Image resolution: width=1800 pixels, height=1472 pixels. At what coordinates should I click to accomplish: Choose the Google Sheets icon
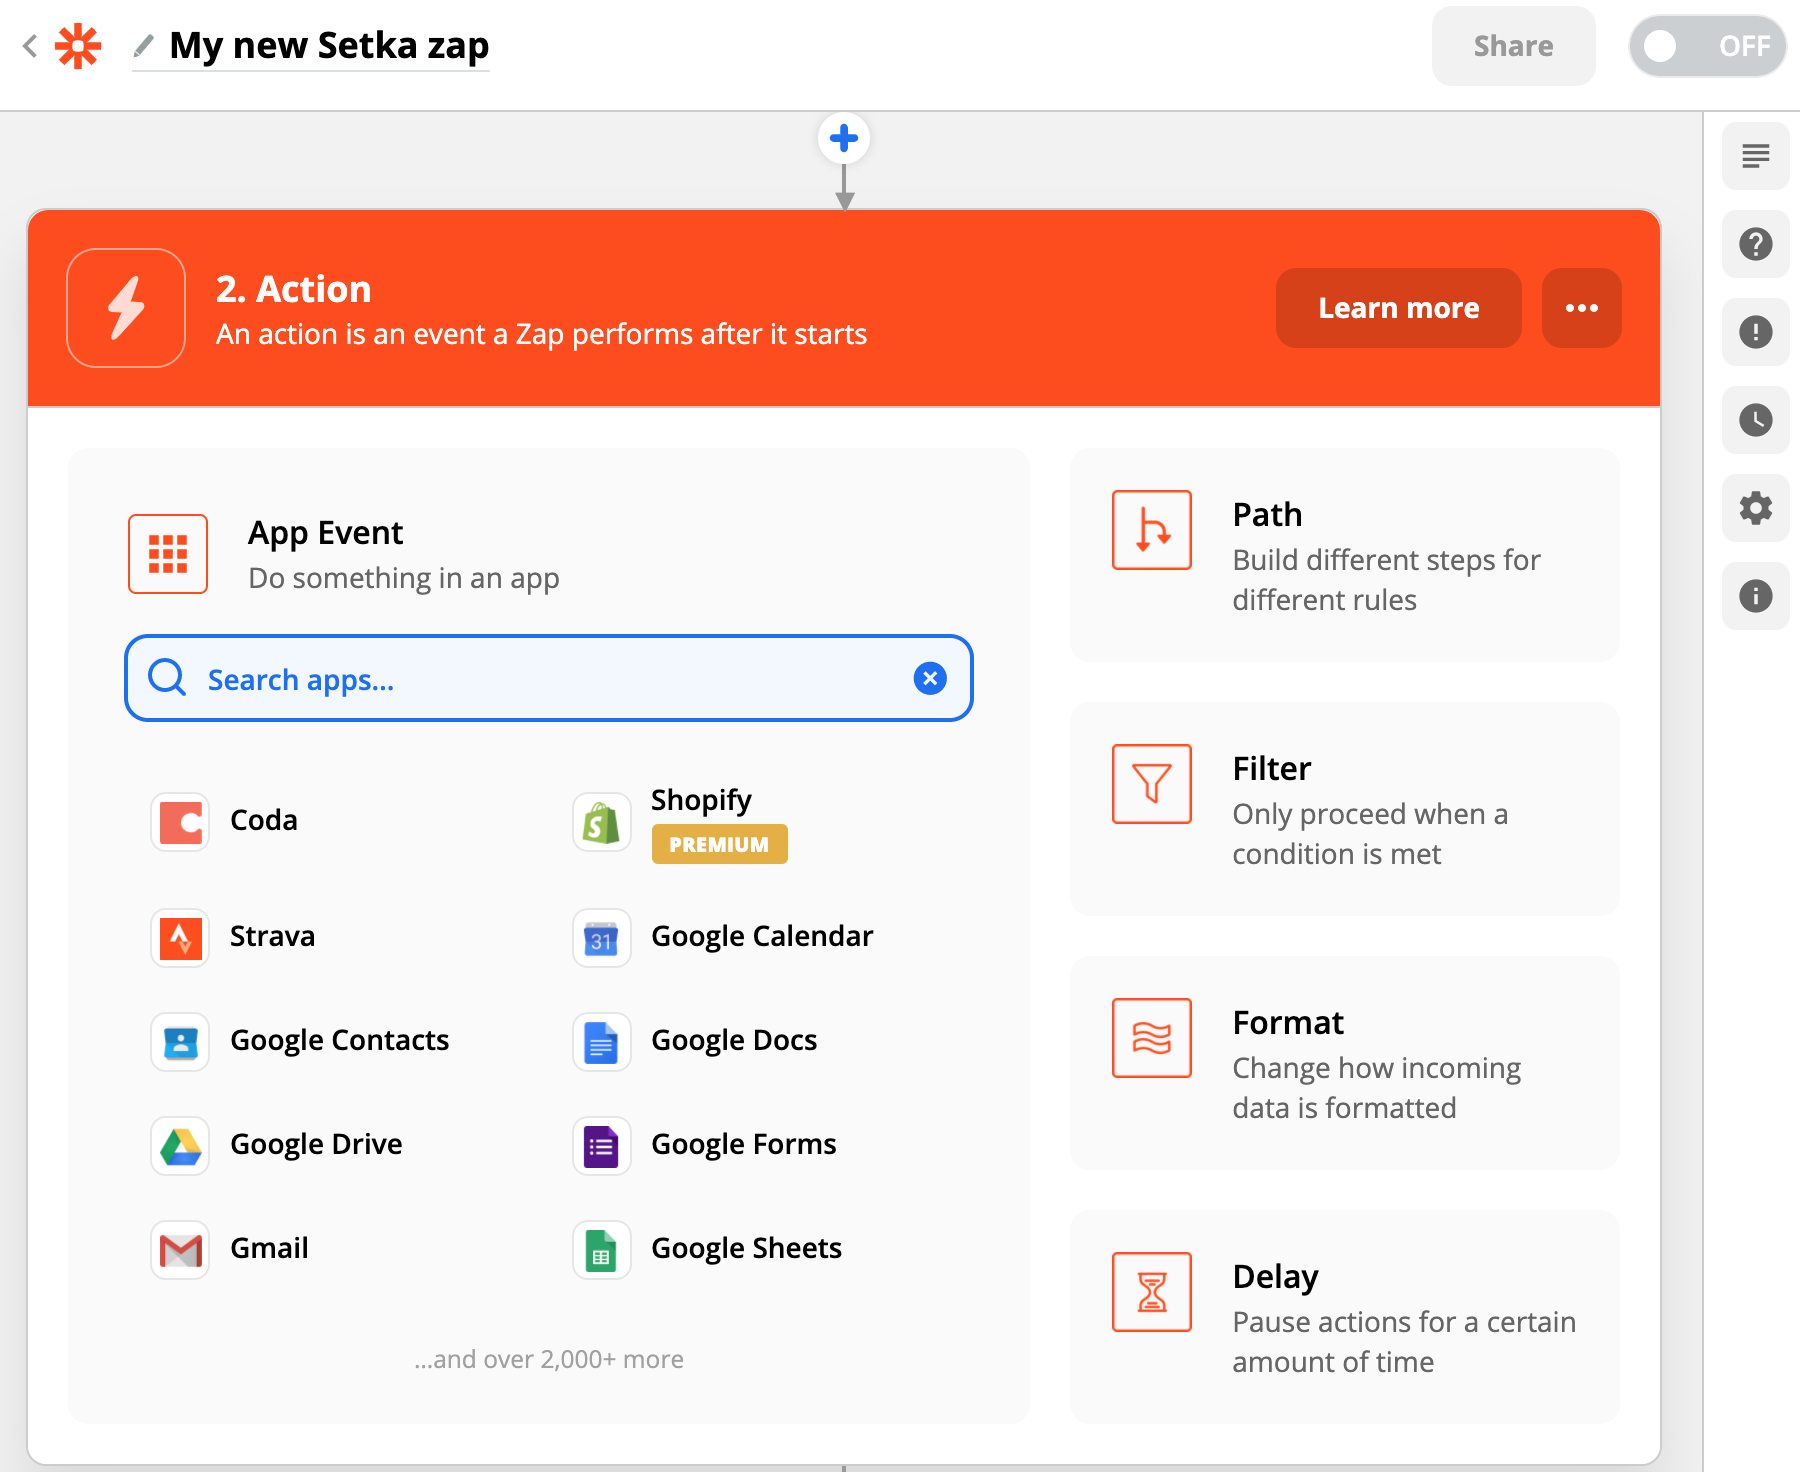tap(601, 1250)
